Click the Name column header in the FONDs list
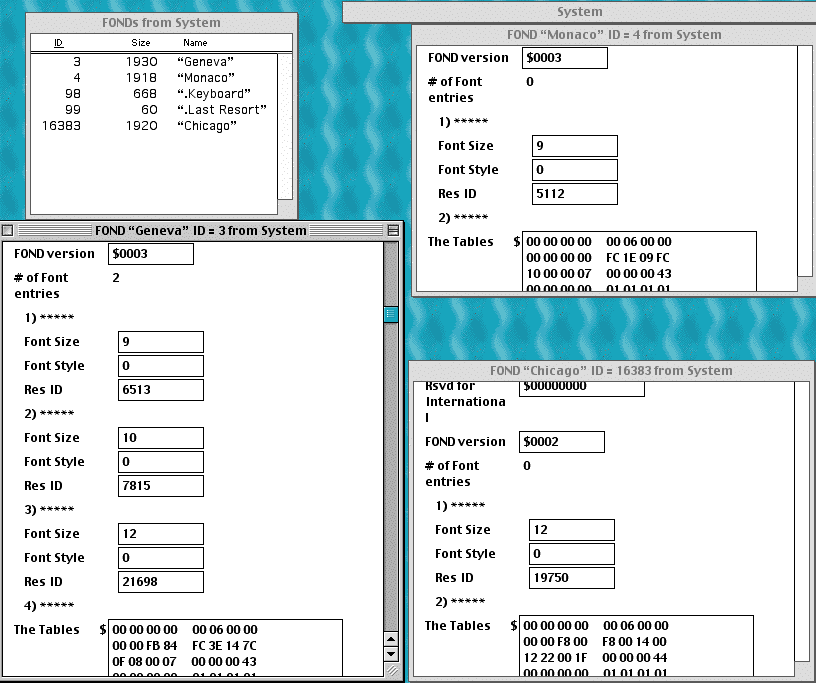The image size is (816, 683). tap(195, 43)
